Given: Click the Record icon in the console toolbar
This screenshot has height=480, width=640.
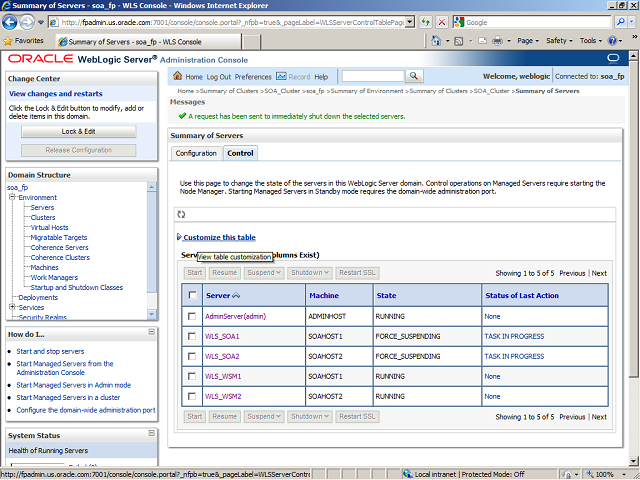Looking at the screenshot, I should 281,77.
